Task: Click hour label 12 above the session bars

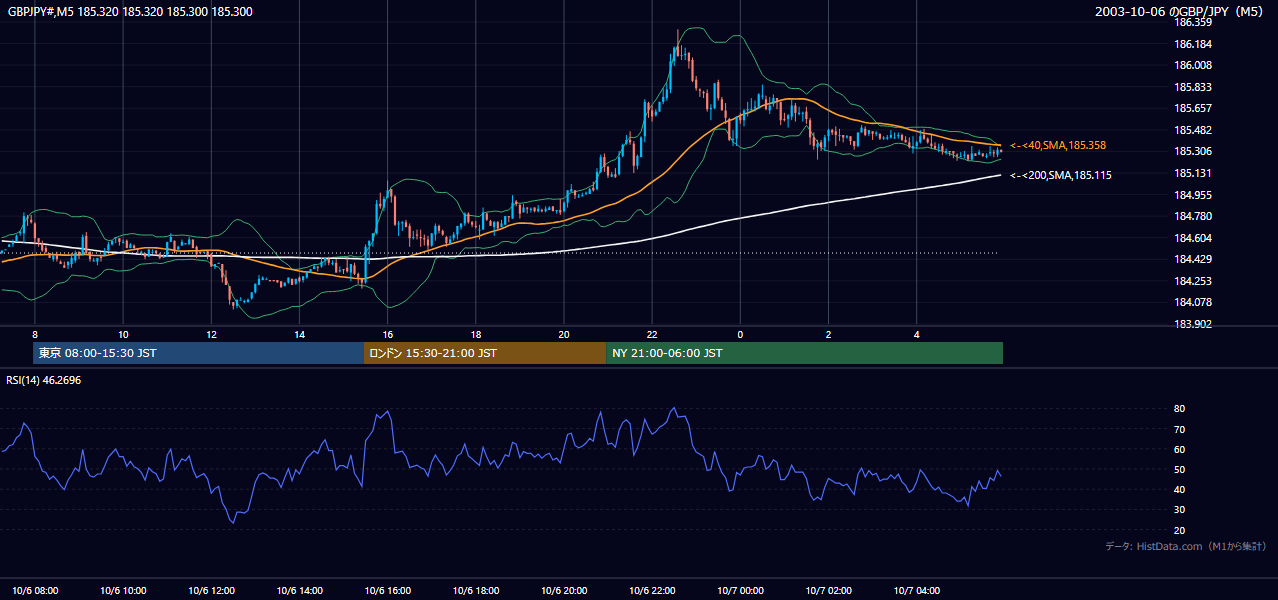Action: [211, 334]
